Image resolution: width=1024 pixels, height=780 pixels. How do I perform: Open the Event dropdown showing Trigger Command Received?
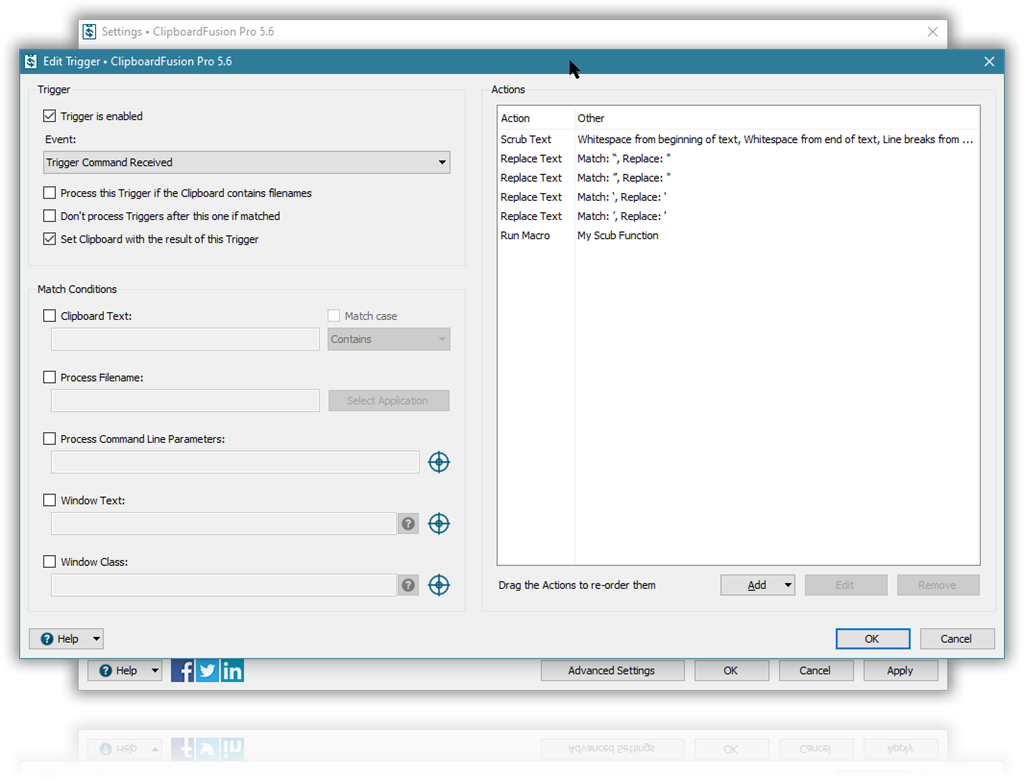click(x=247, y=162)
